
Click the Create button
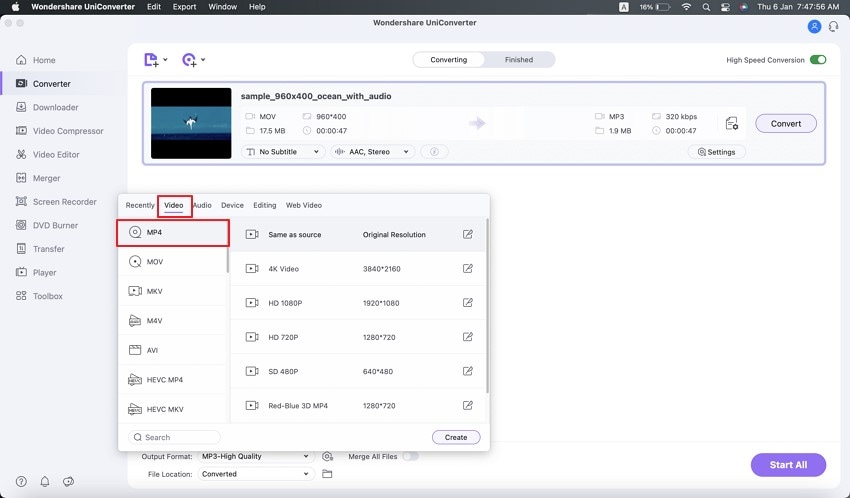tap(456, 437)
